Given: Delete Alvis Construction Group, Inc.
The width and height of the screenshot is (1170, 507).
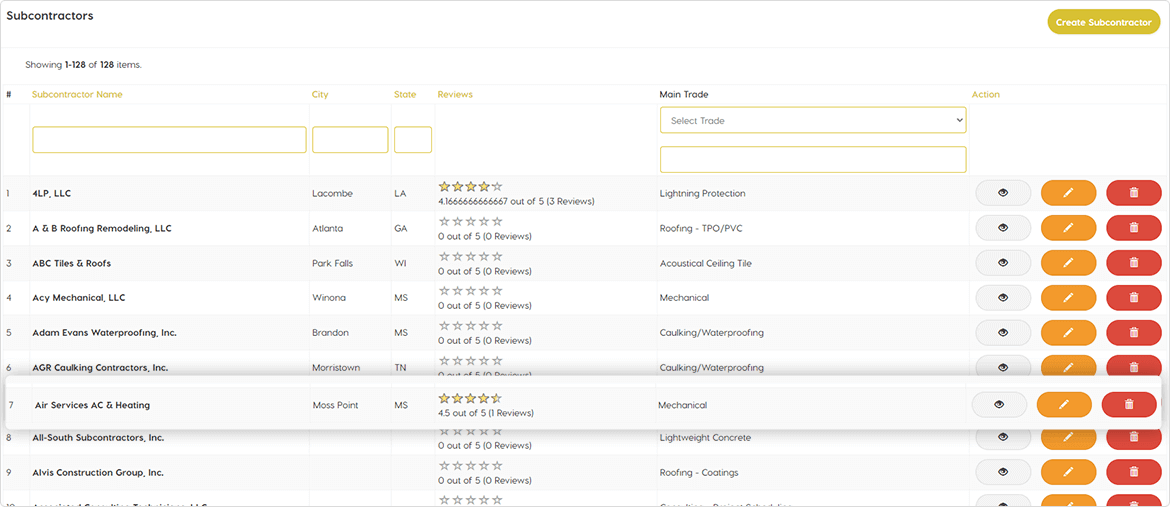Looking at the screenshot, I should (x=1133, y=472).
